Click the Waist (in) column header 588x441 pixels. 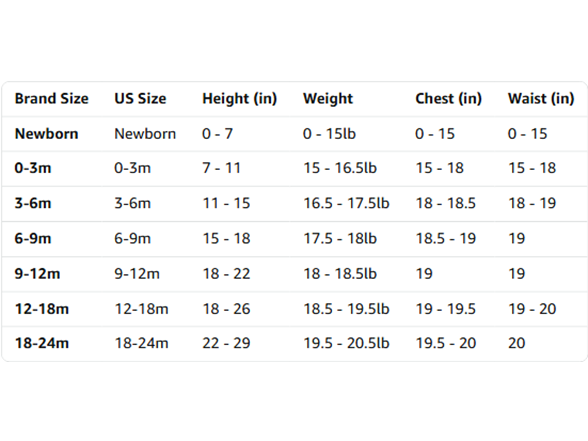click(x=541, y=99)
